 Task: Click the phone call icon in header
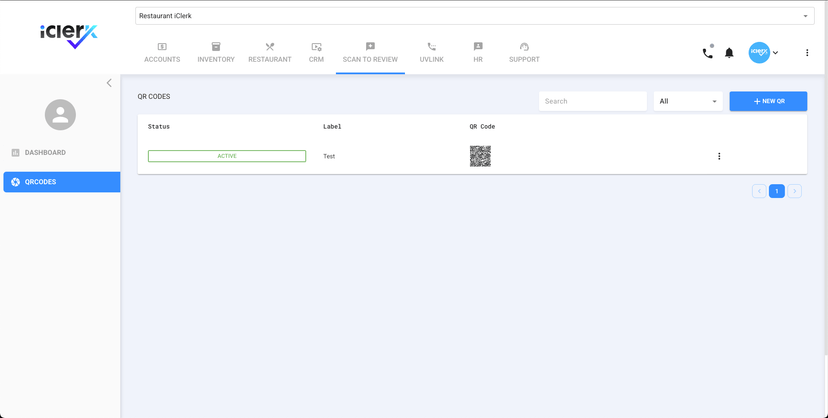click(x=707, y=53)
